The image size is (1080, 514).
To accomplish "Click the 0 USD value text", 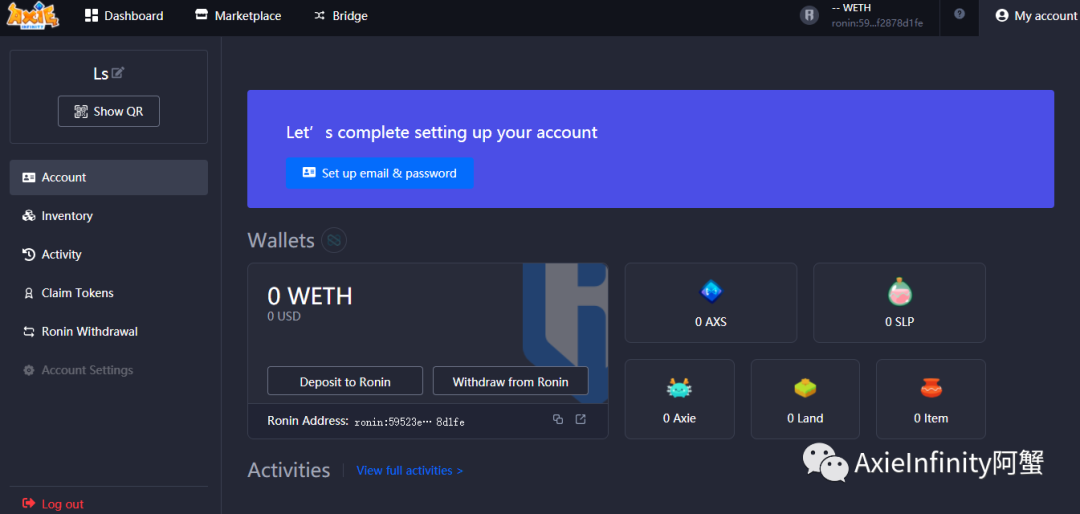I will click(x=284, y=316).
